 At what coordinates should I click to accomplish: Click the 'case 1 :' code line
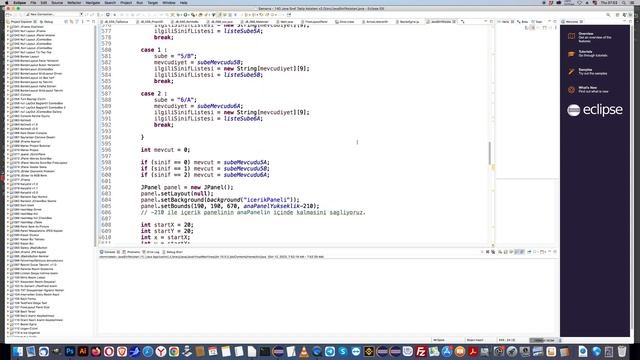(x=153, y=50)
